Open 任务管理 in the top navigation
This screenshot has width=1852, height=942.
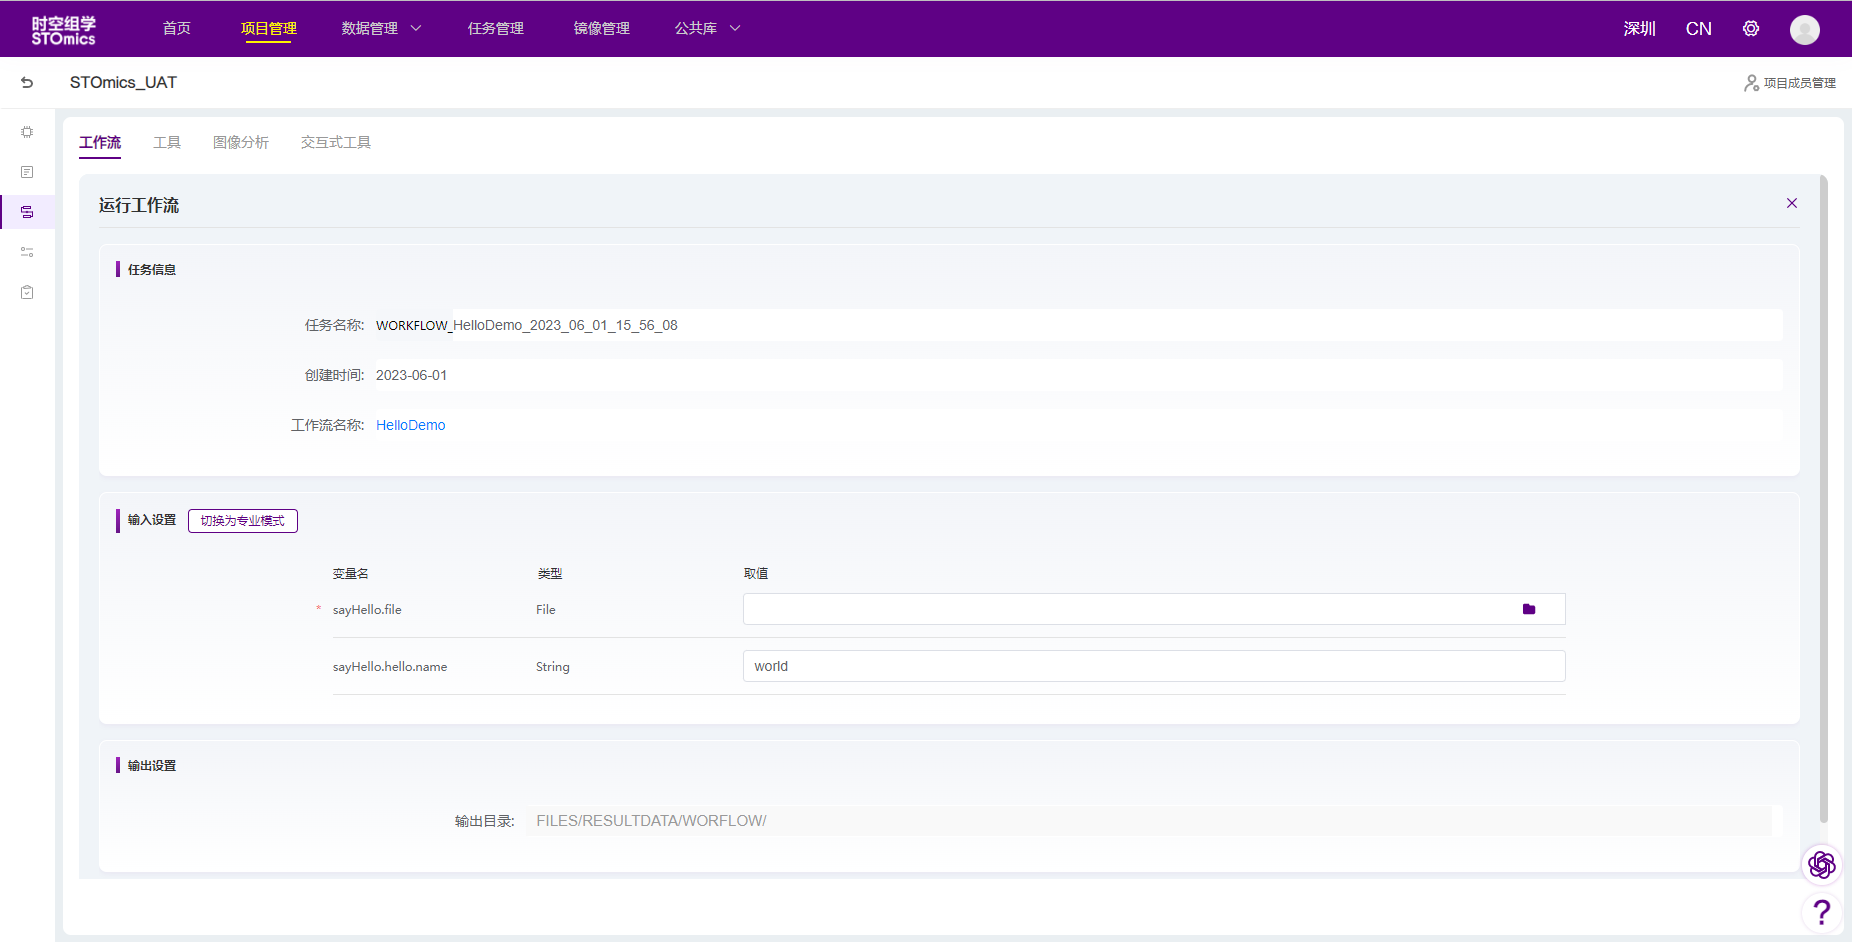(495, 29)
